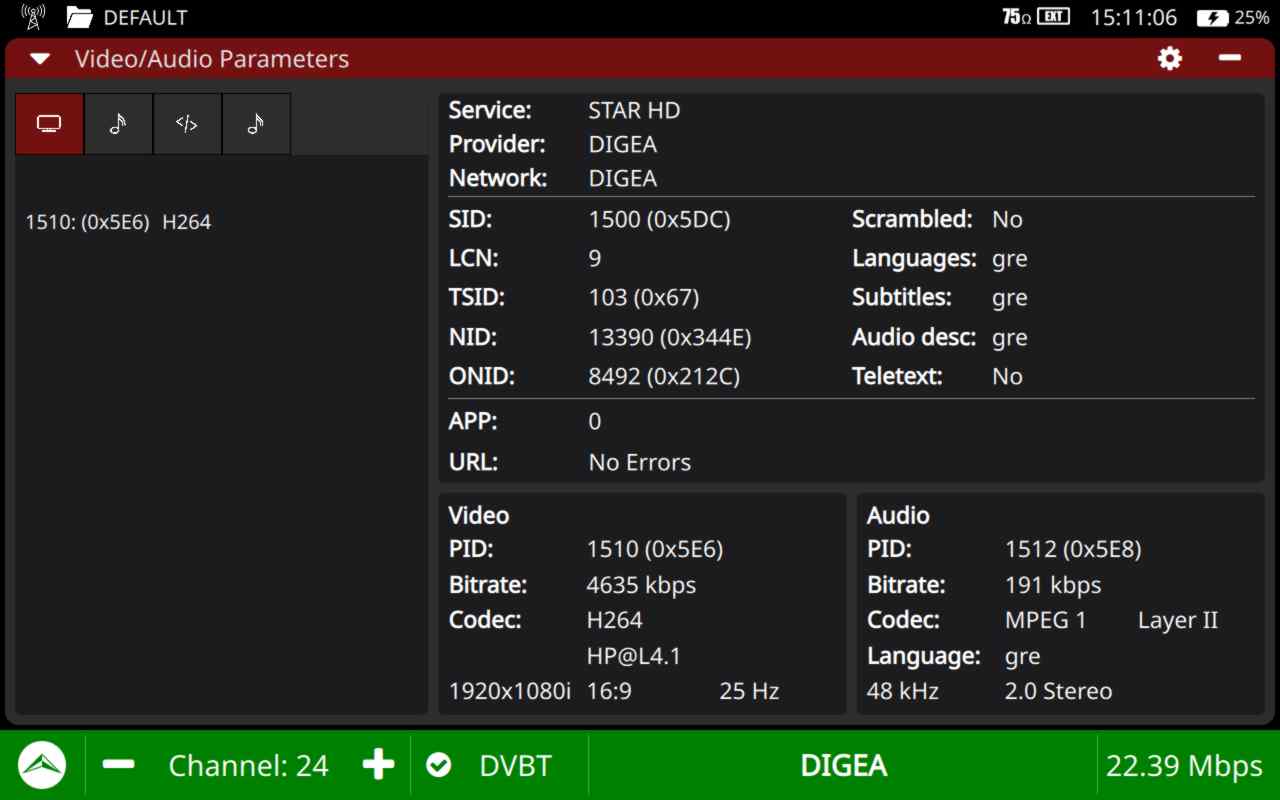This screenshot has width=1280, height=800.
Task: Select the video stream tab with monitor icon
Action: 49,124
